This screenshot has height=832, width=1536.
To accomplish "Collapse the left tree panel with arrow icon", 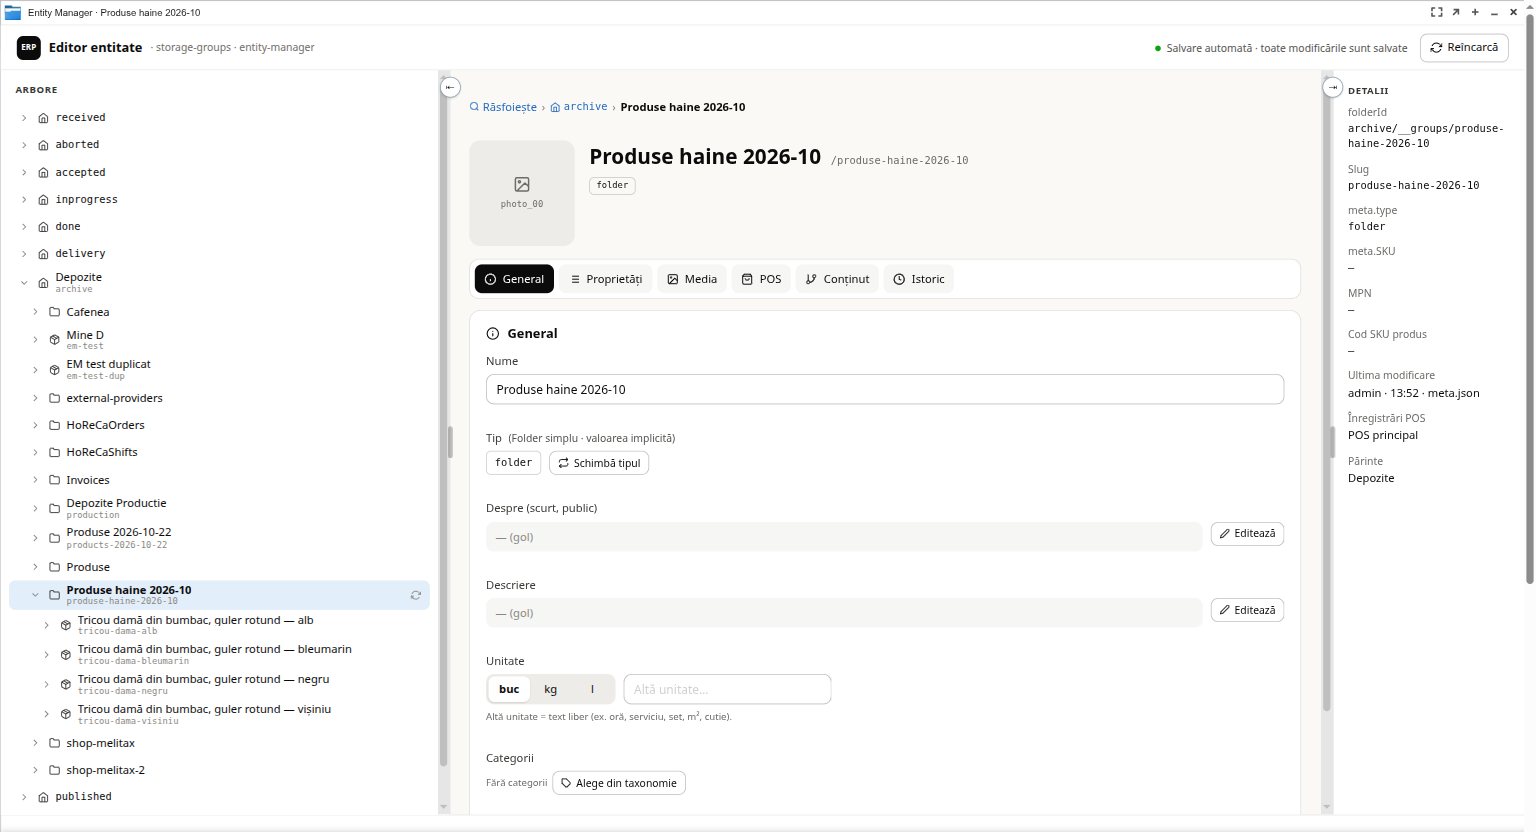I will click(450, 87).
